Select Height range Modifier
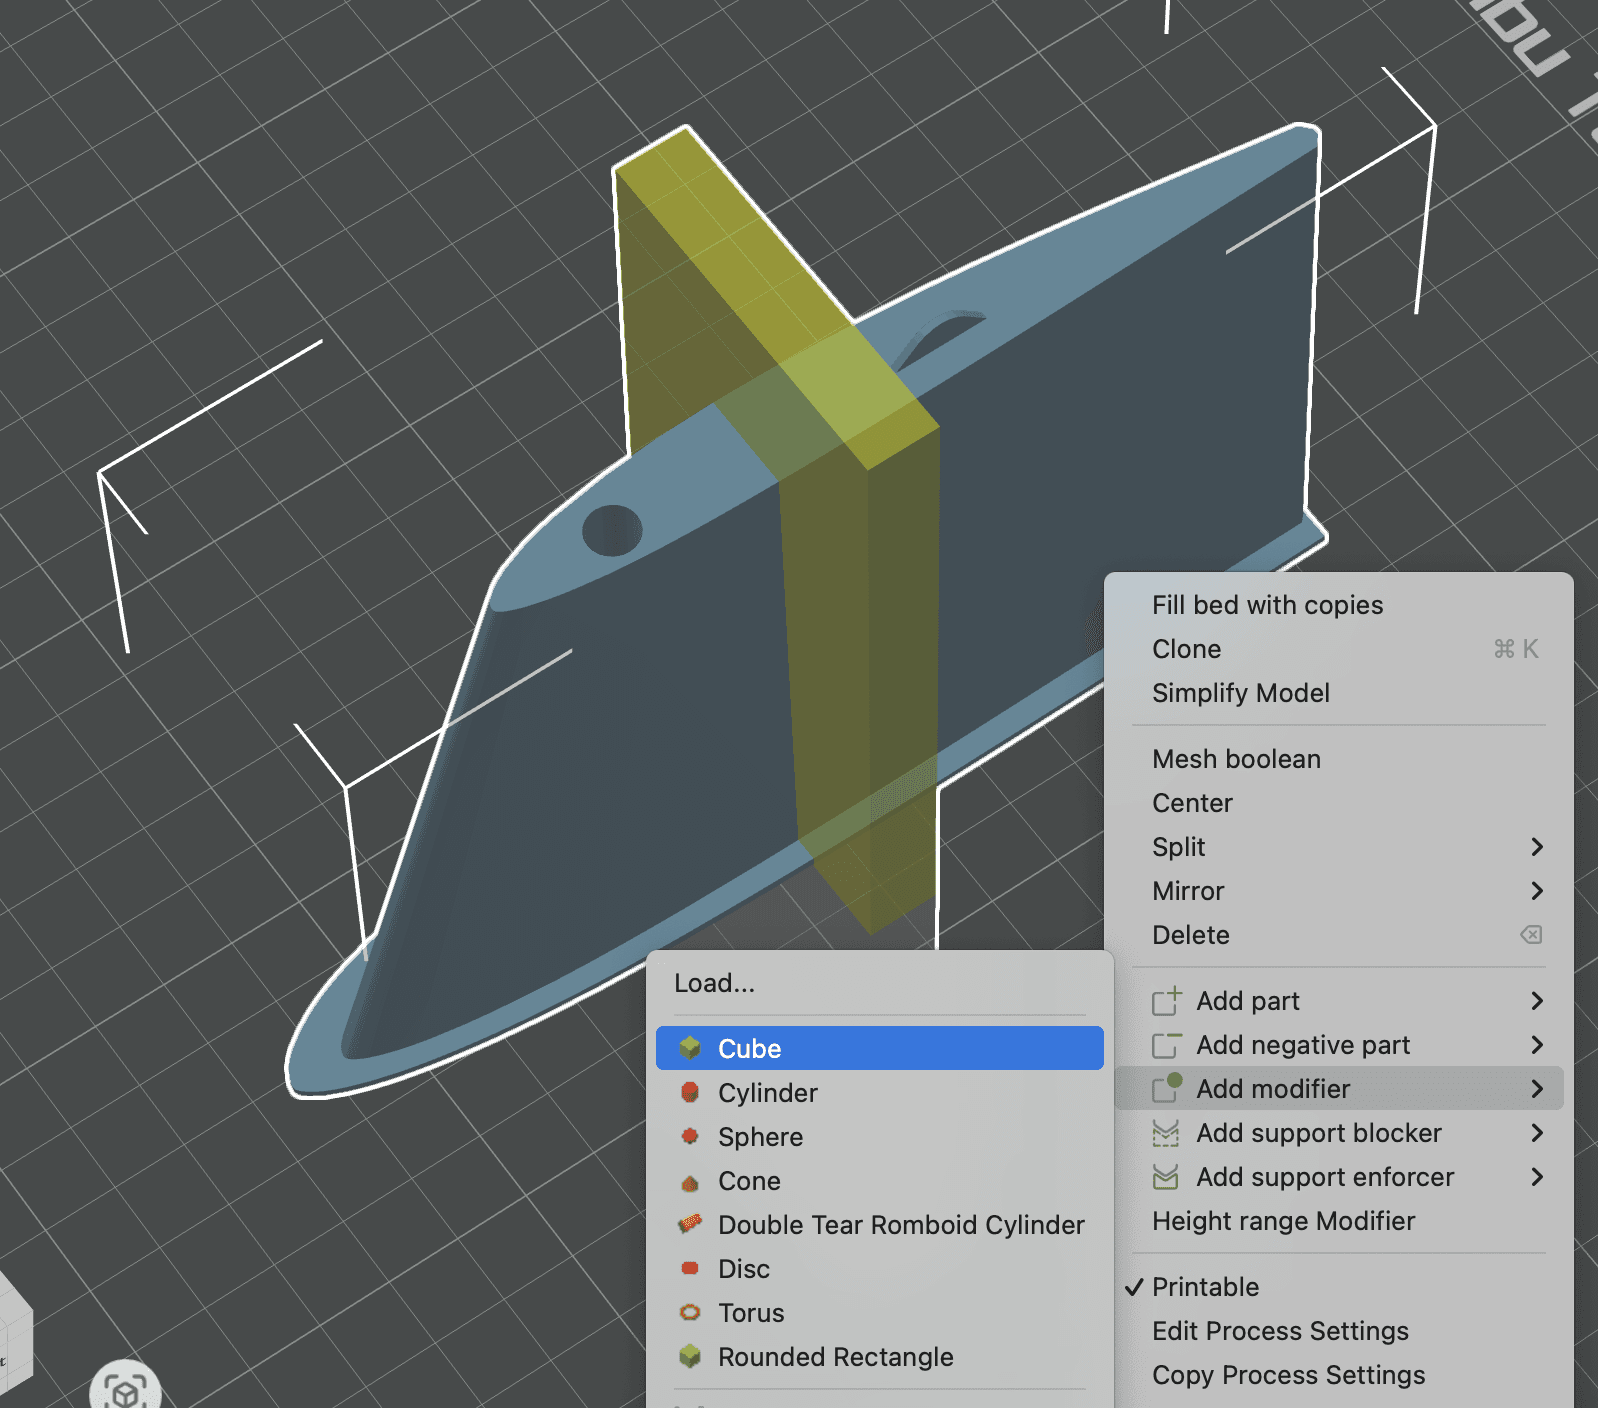The image size is (1598, 1408). tap(1339, 1220)
